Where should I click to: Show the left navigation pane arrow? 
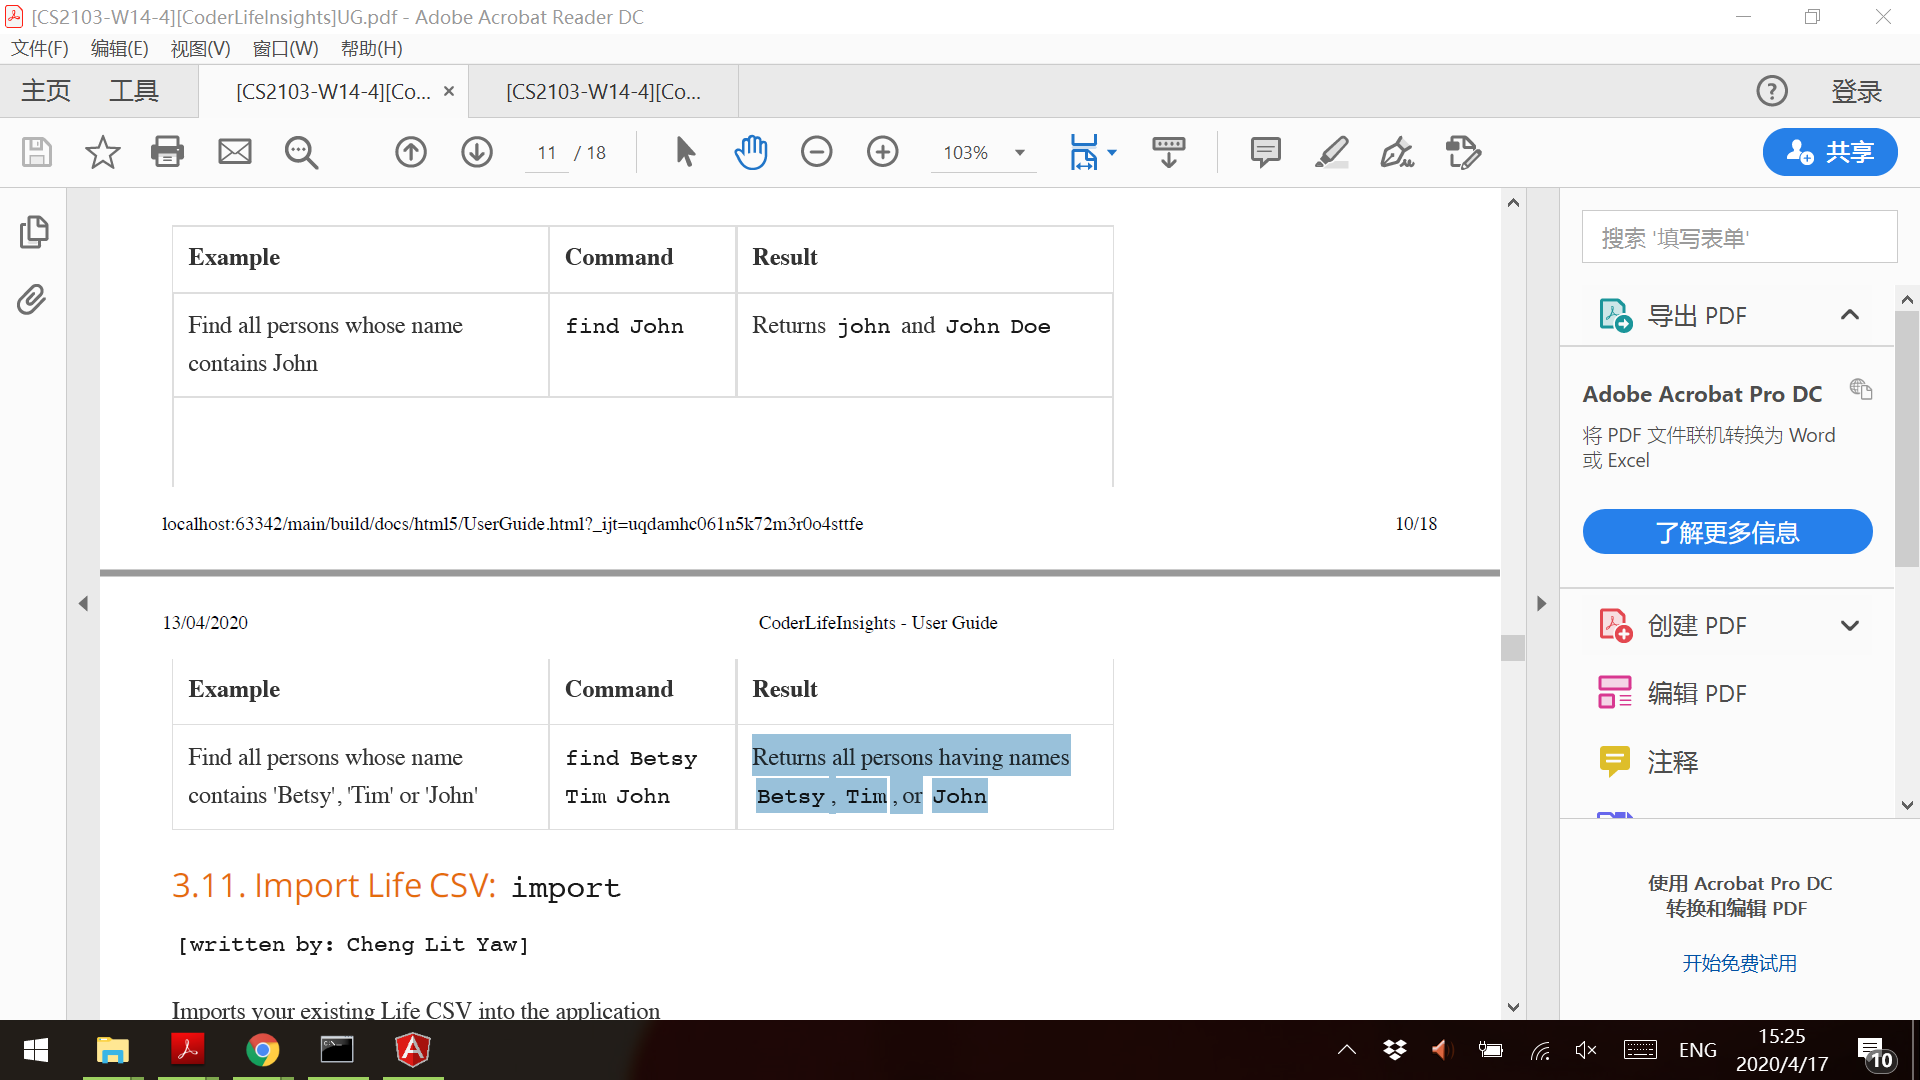(x=83, y=603)
